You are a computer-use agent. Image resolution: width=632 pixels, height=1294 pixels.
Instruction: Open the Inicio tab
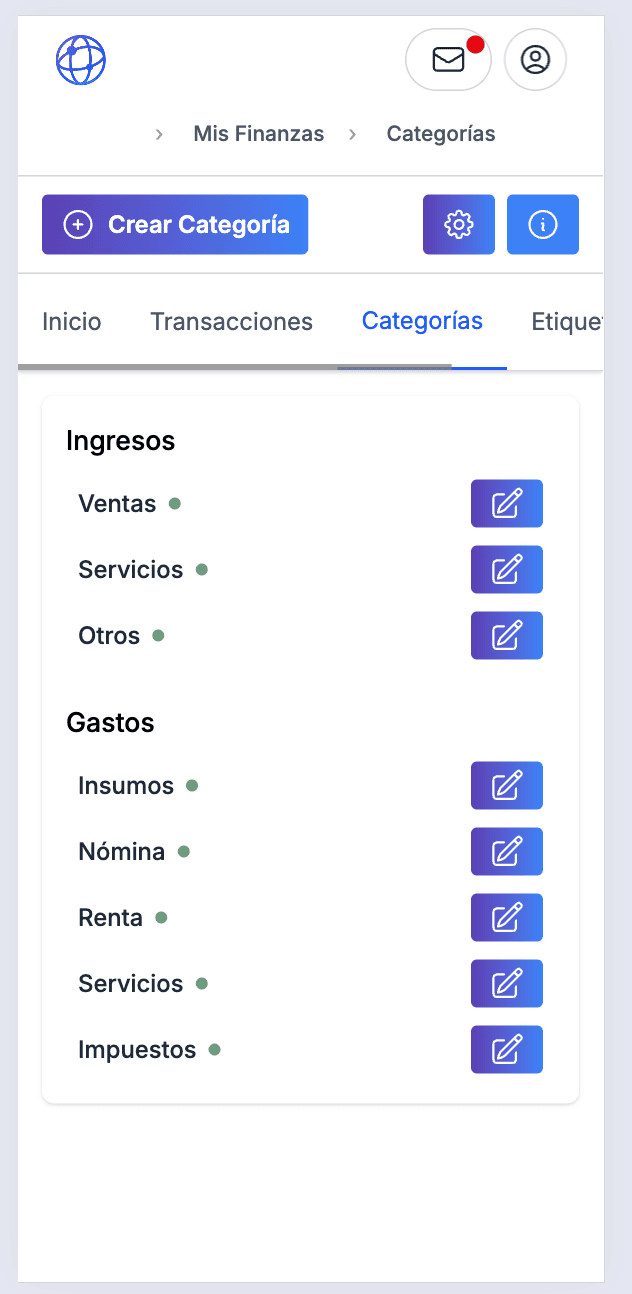tap(71, 321)
